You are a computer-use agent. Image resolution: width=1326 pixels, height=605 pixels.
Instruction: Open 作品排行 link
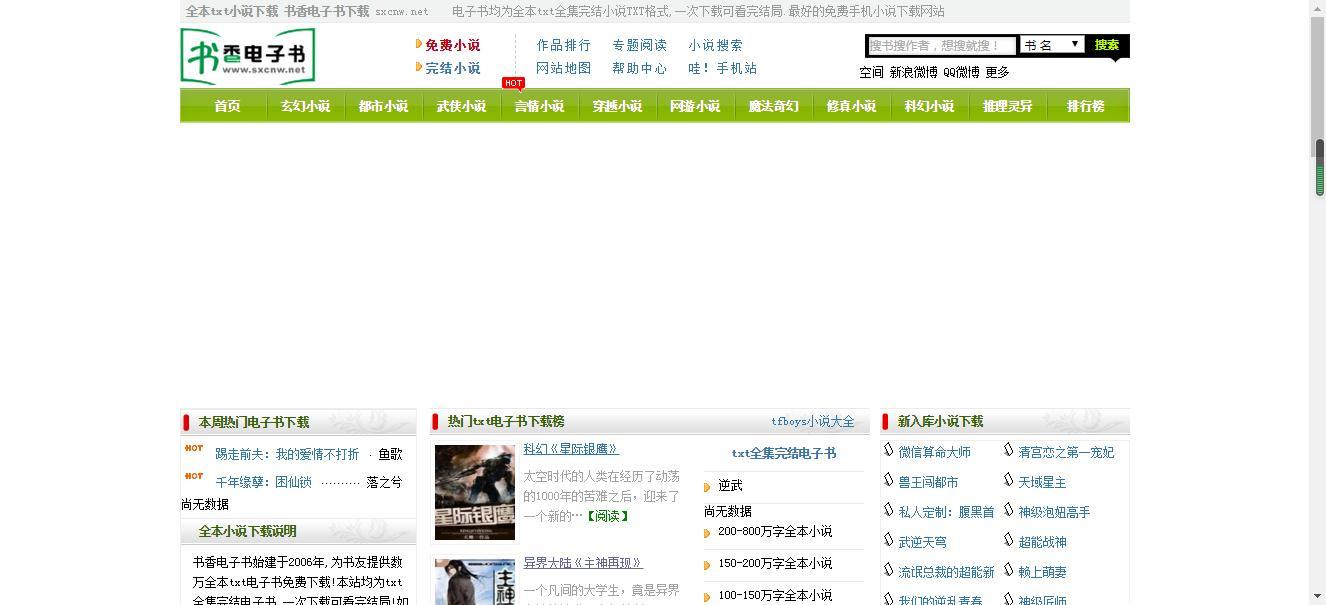tap(564, 45)
